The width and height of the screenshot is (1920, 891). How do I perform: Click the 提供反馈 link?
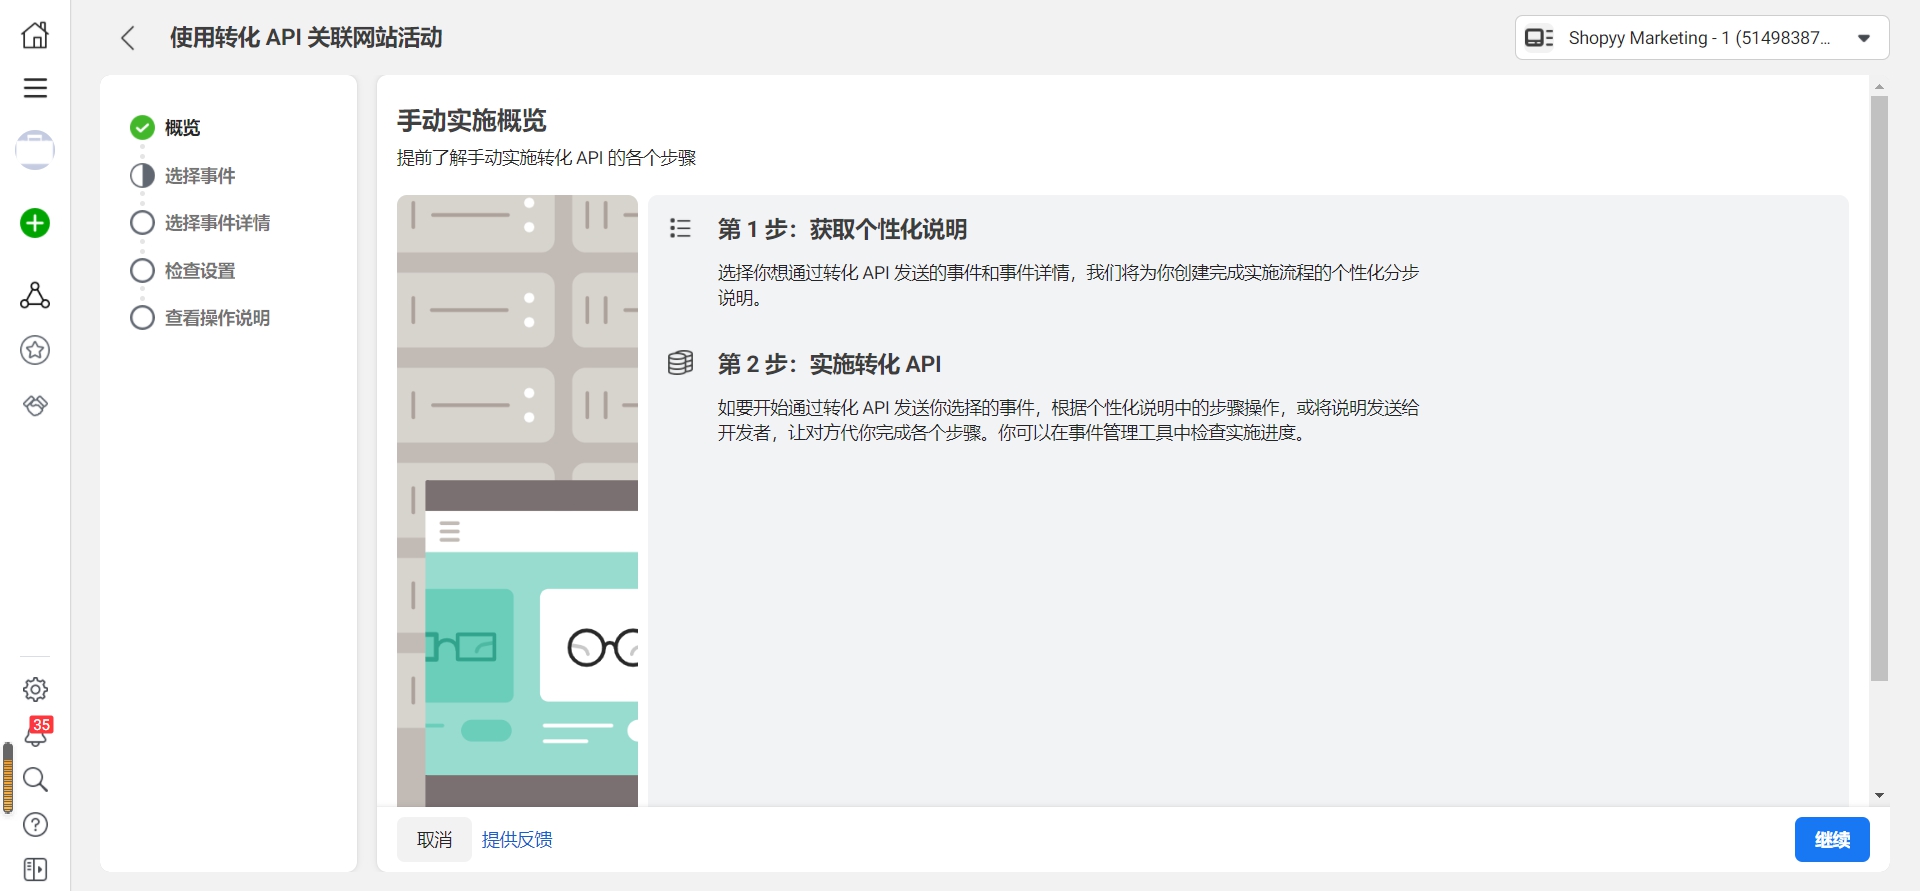(517, 840)
